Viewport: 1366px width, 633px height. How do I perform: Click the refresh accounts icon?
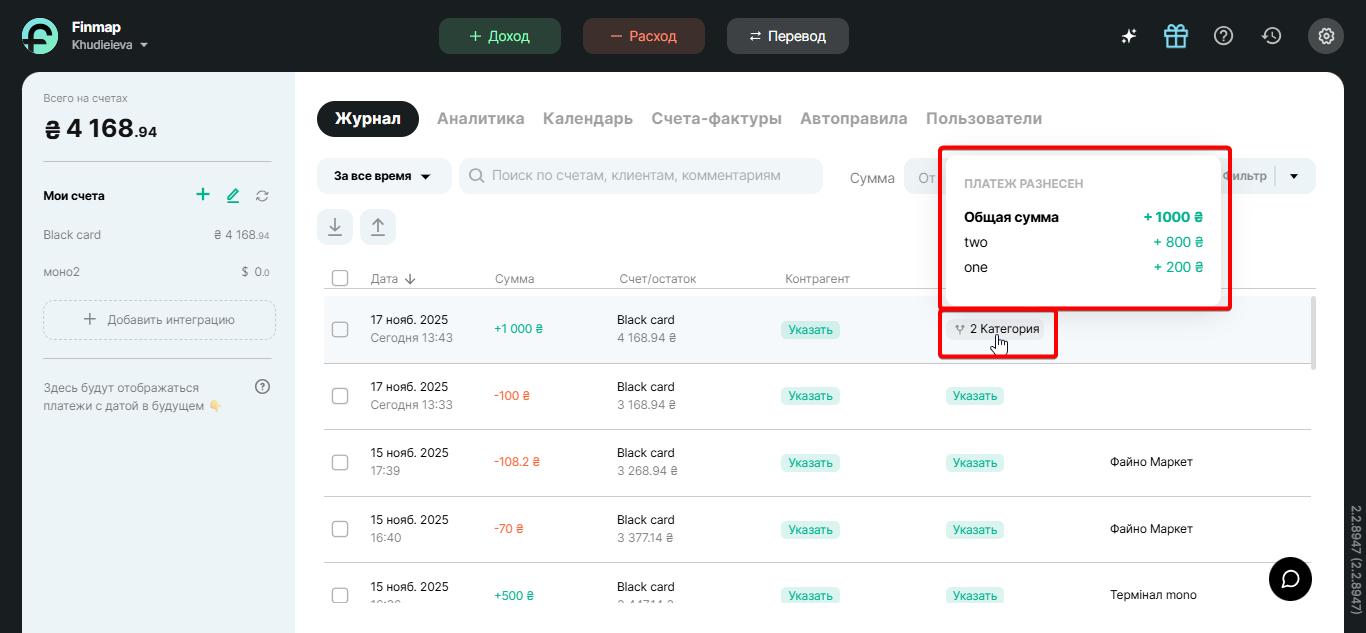pyautogui.click(x=262, y=196)
